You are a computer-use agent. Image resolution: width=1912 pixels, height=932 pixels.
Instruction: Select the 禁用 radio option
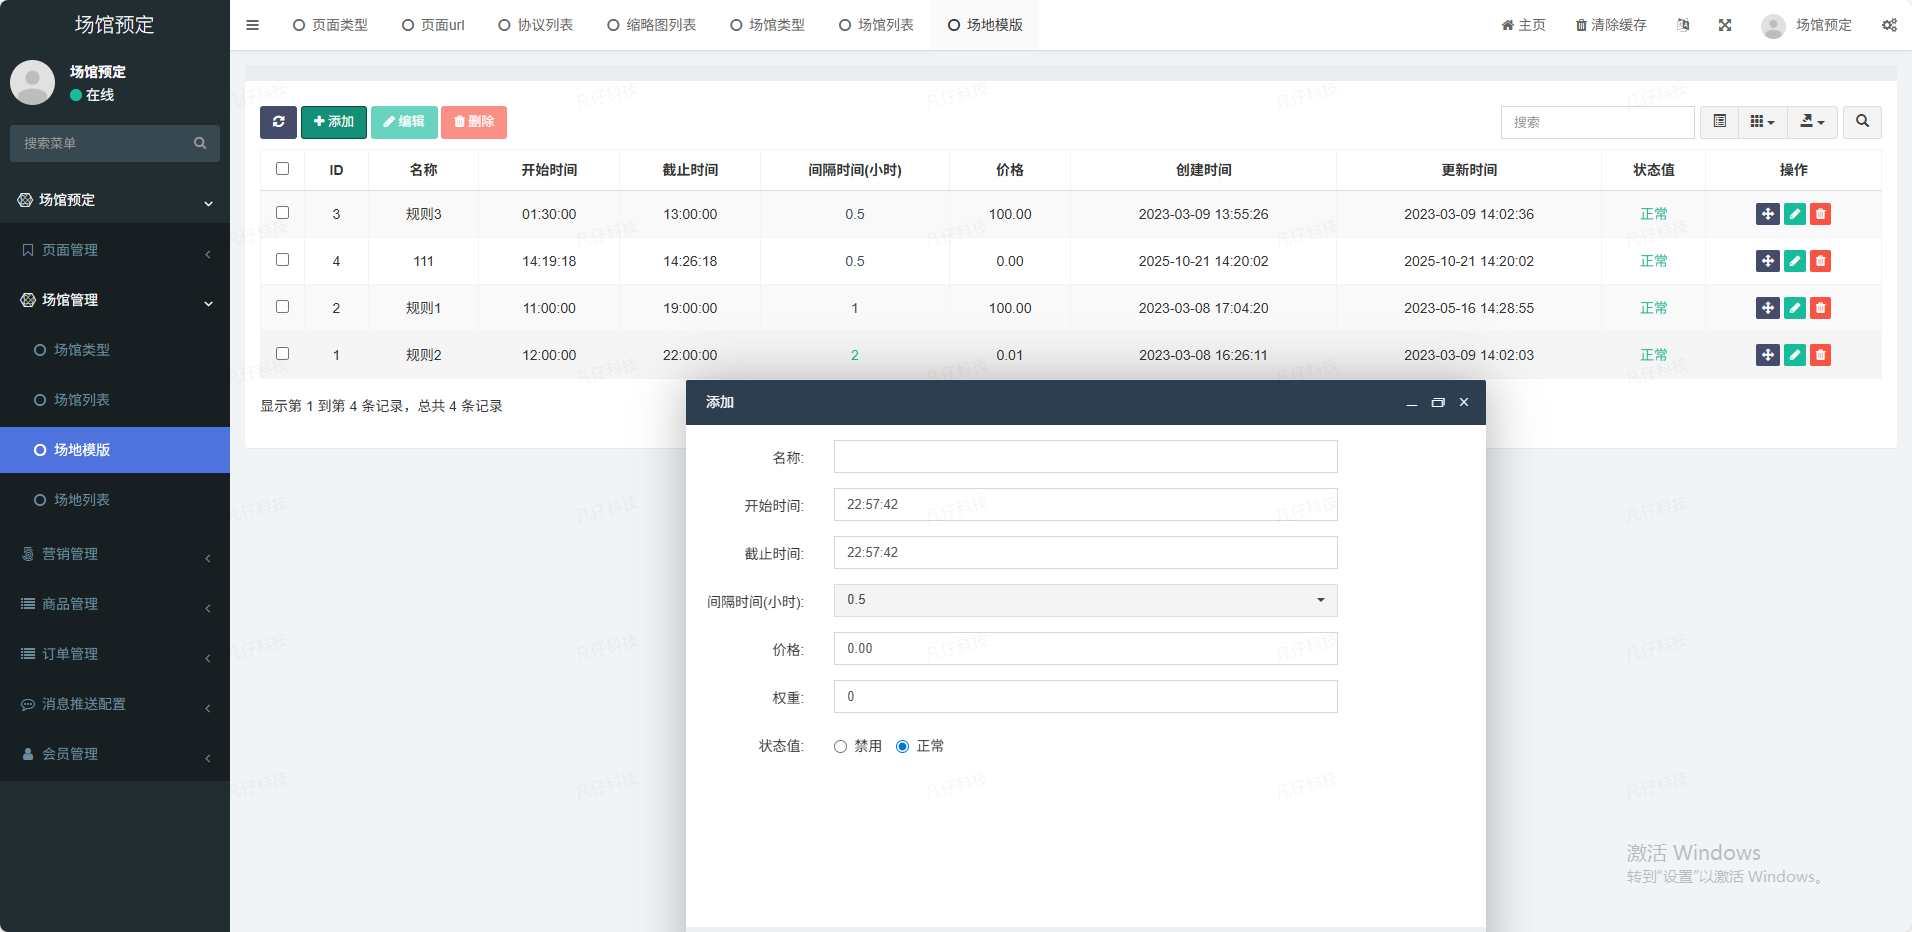pyautogui.click(x=841, y=746)
